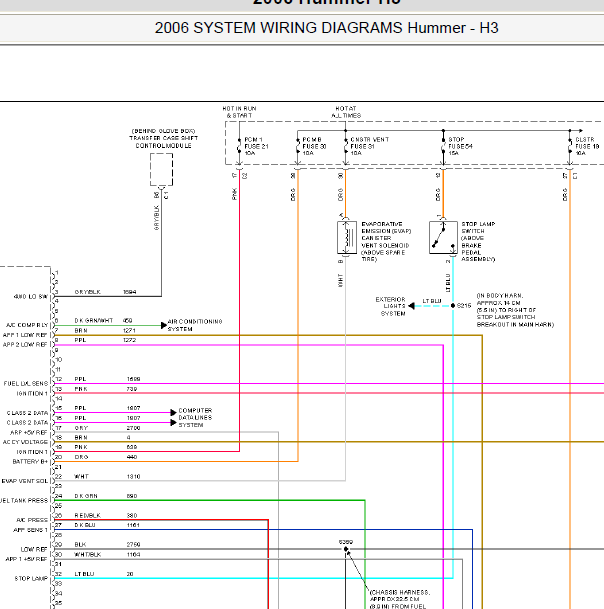Viewport: 604px width, 609px height.
Task: Click circuit number '440' on the ORG wire
Action: click(x=132, y=457)
